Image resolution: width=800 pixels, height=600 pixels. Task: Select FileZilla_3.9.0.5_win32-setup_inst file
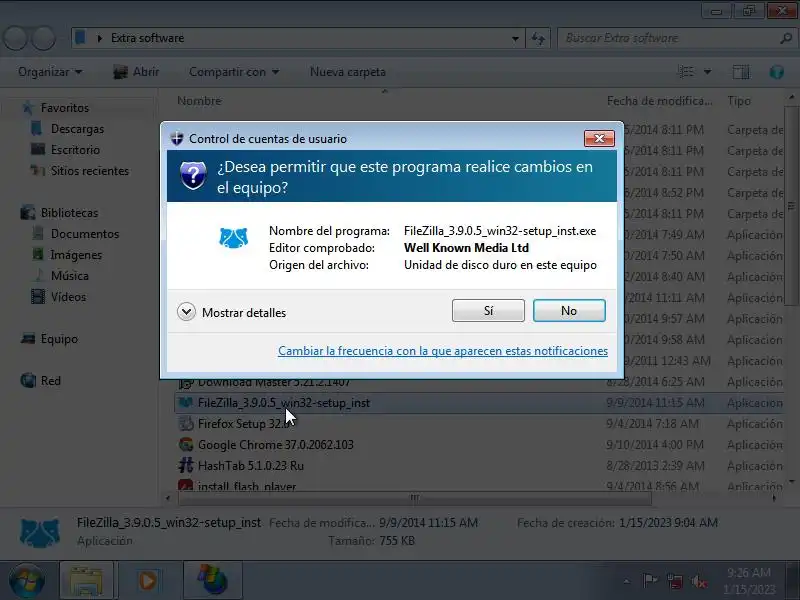coord(479,403)
